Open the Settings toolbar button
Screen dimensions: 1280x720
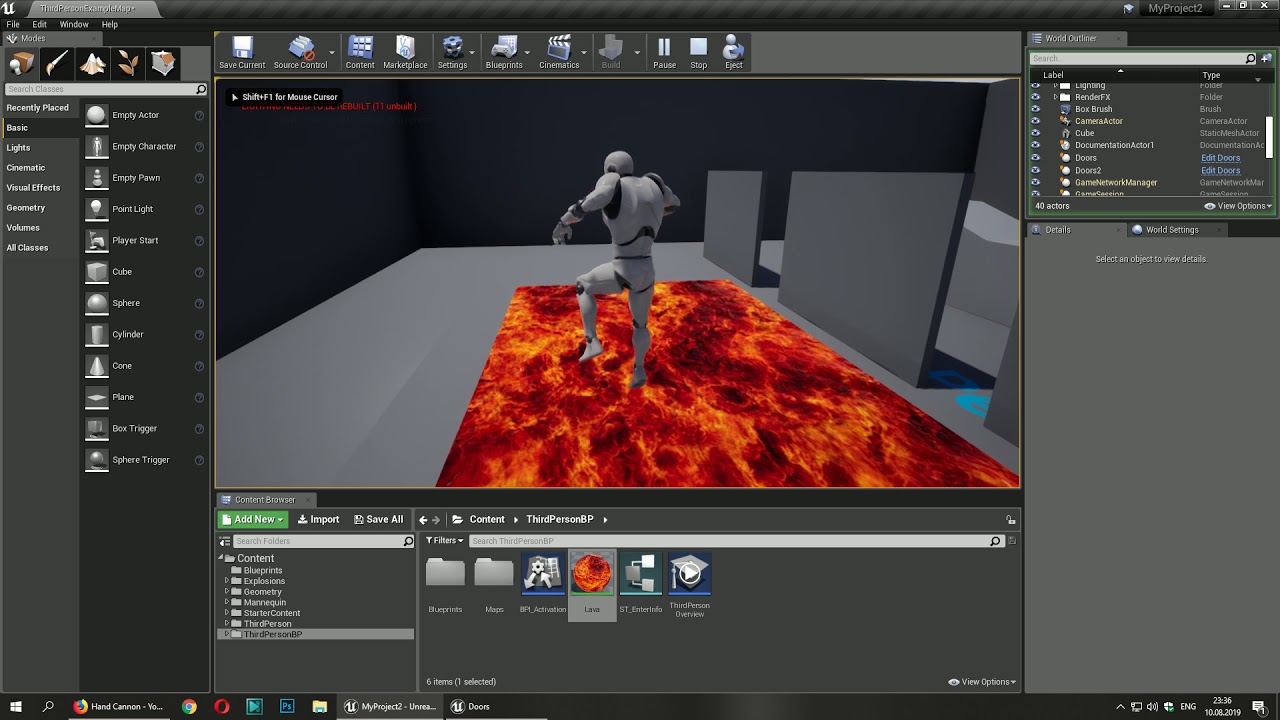tap(452, 53)
